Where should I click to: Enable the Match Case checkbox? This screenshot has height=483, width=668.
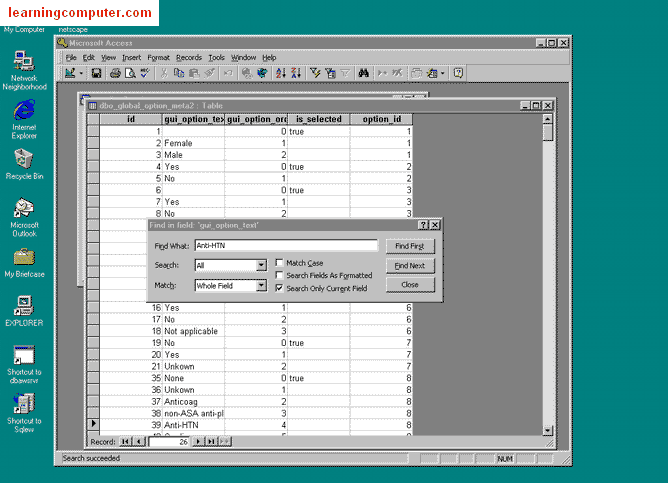[279, 263]
